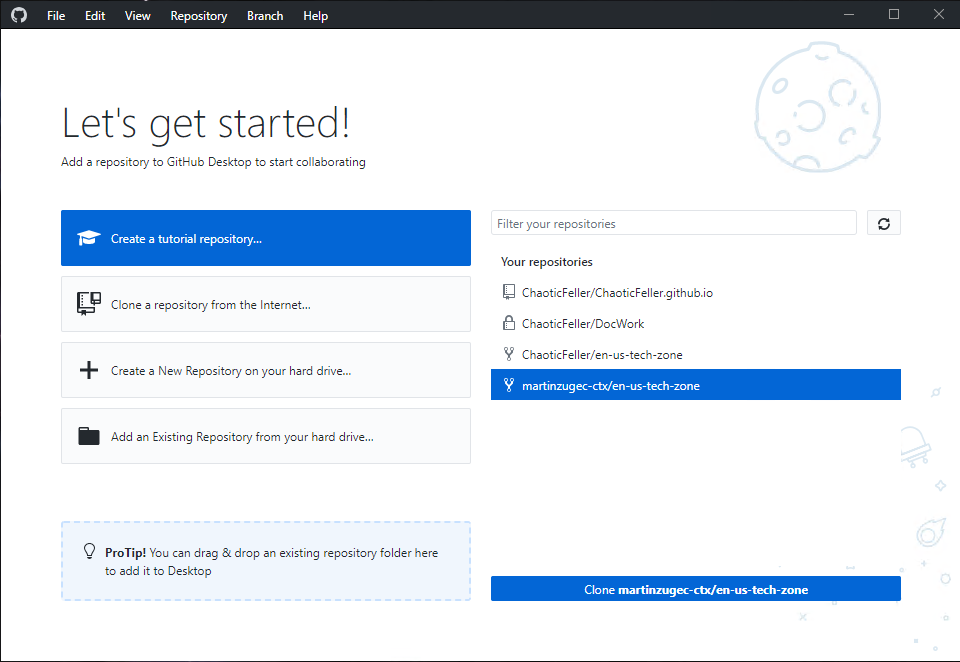Choose Clone a repository from the Internet
This screenshot has width=960, height=662.
[265, 303]
